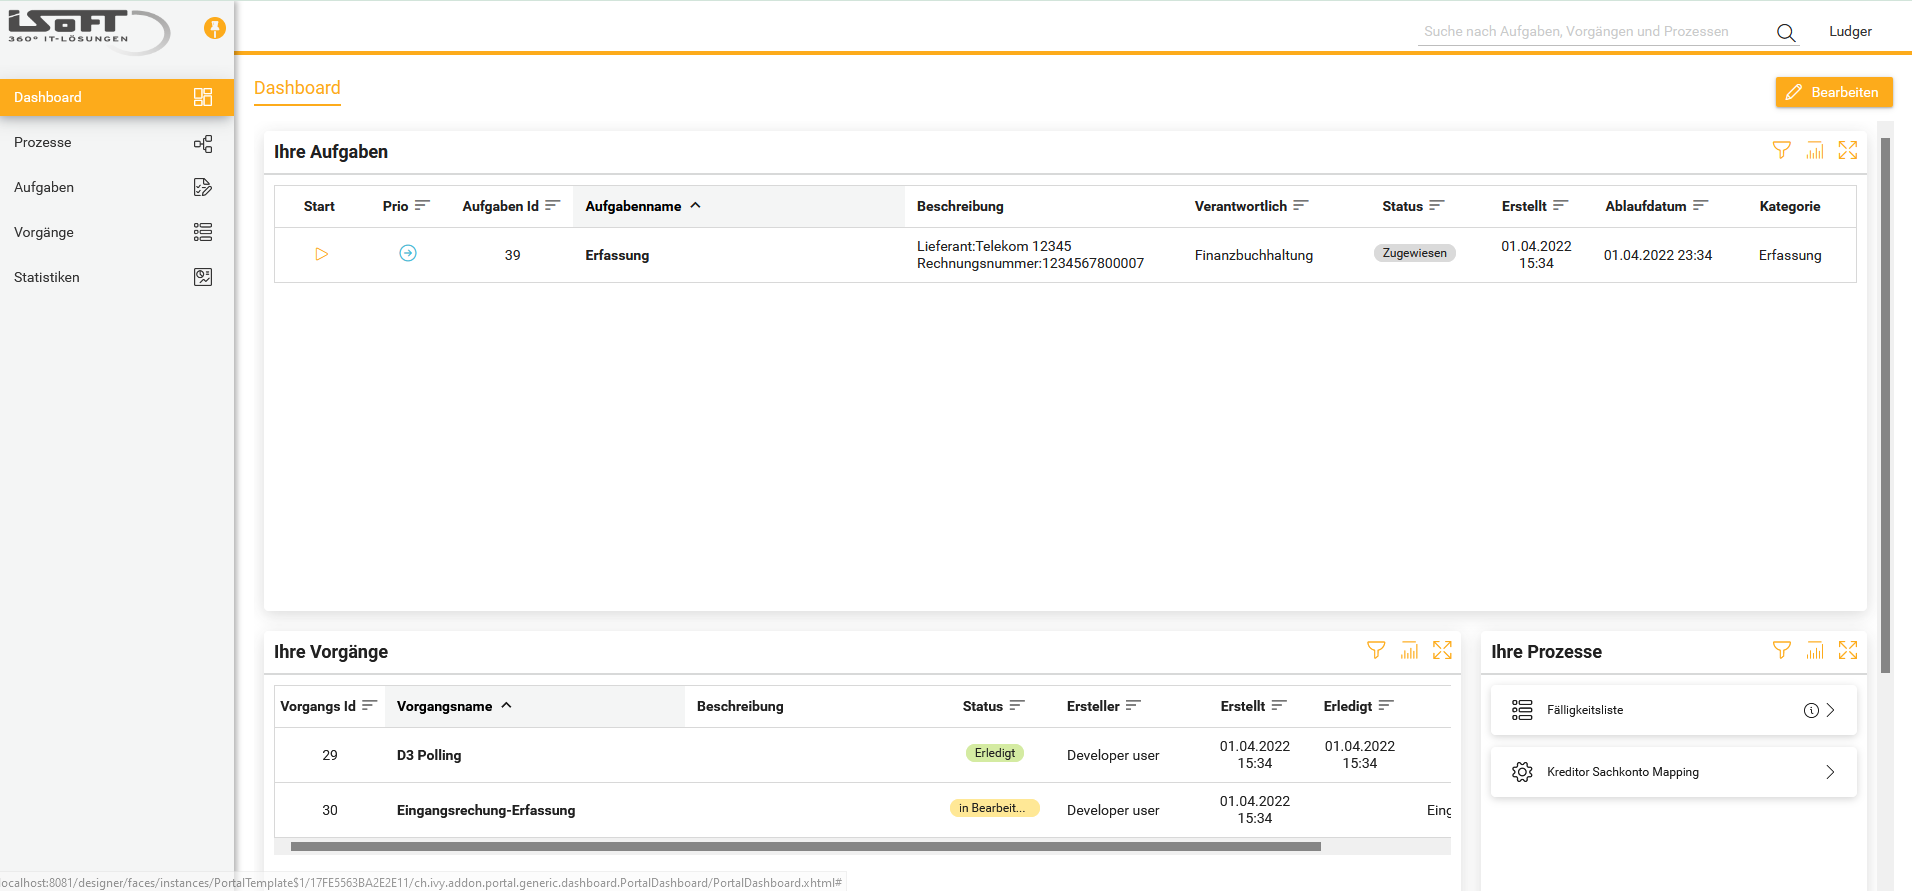Go to Statistiken in sidebar menu
Image resolution: width=1912 pixels, height=891 pixels.
(47, 277)
